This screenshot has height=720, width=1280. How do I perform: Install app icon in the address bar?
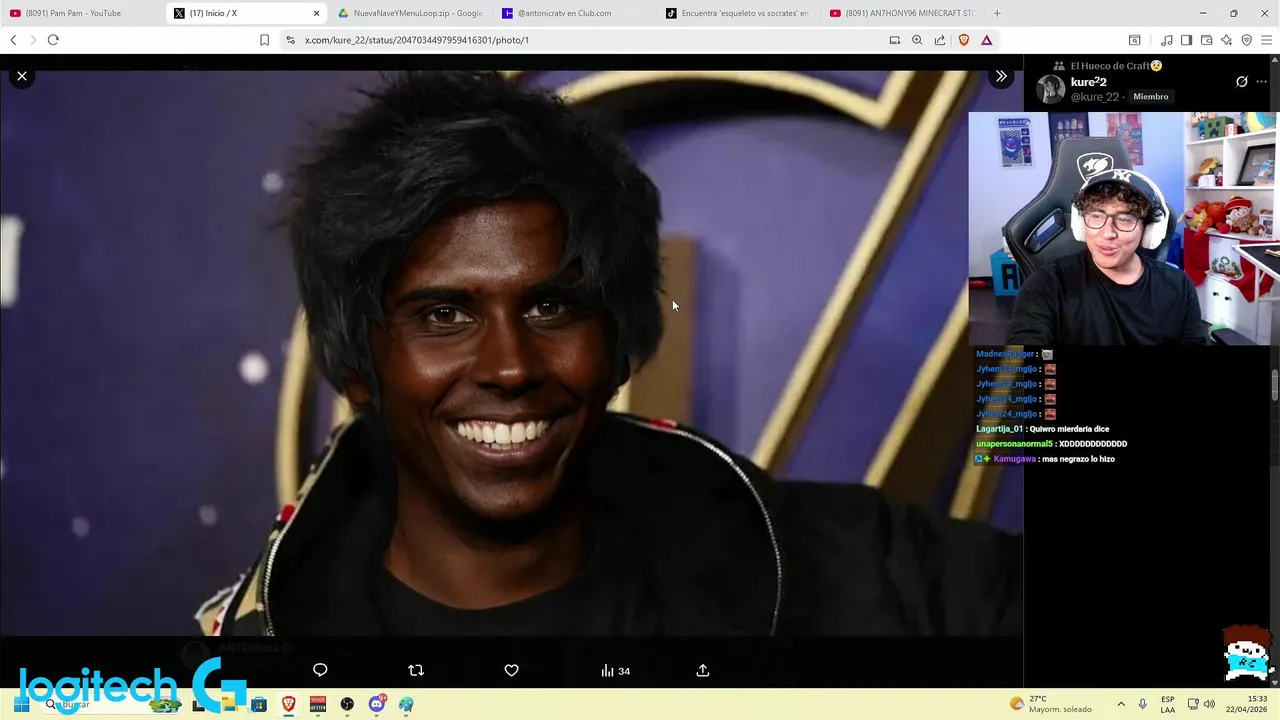[895, 40]
